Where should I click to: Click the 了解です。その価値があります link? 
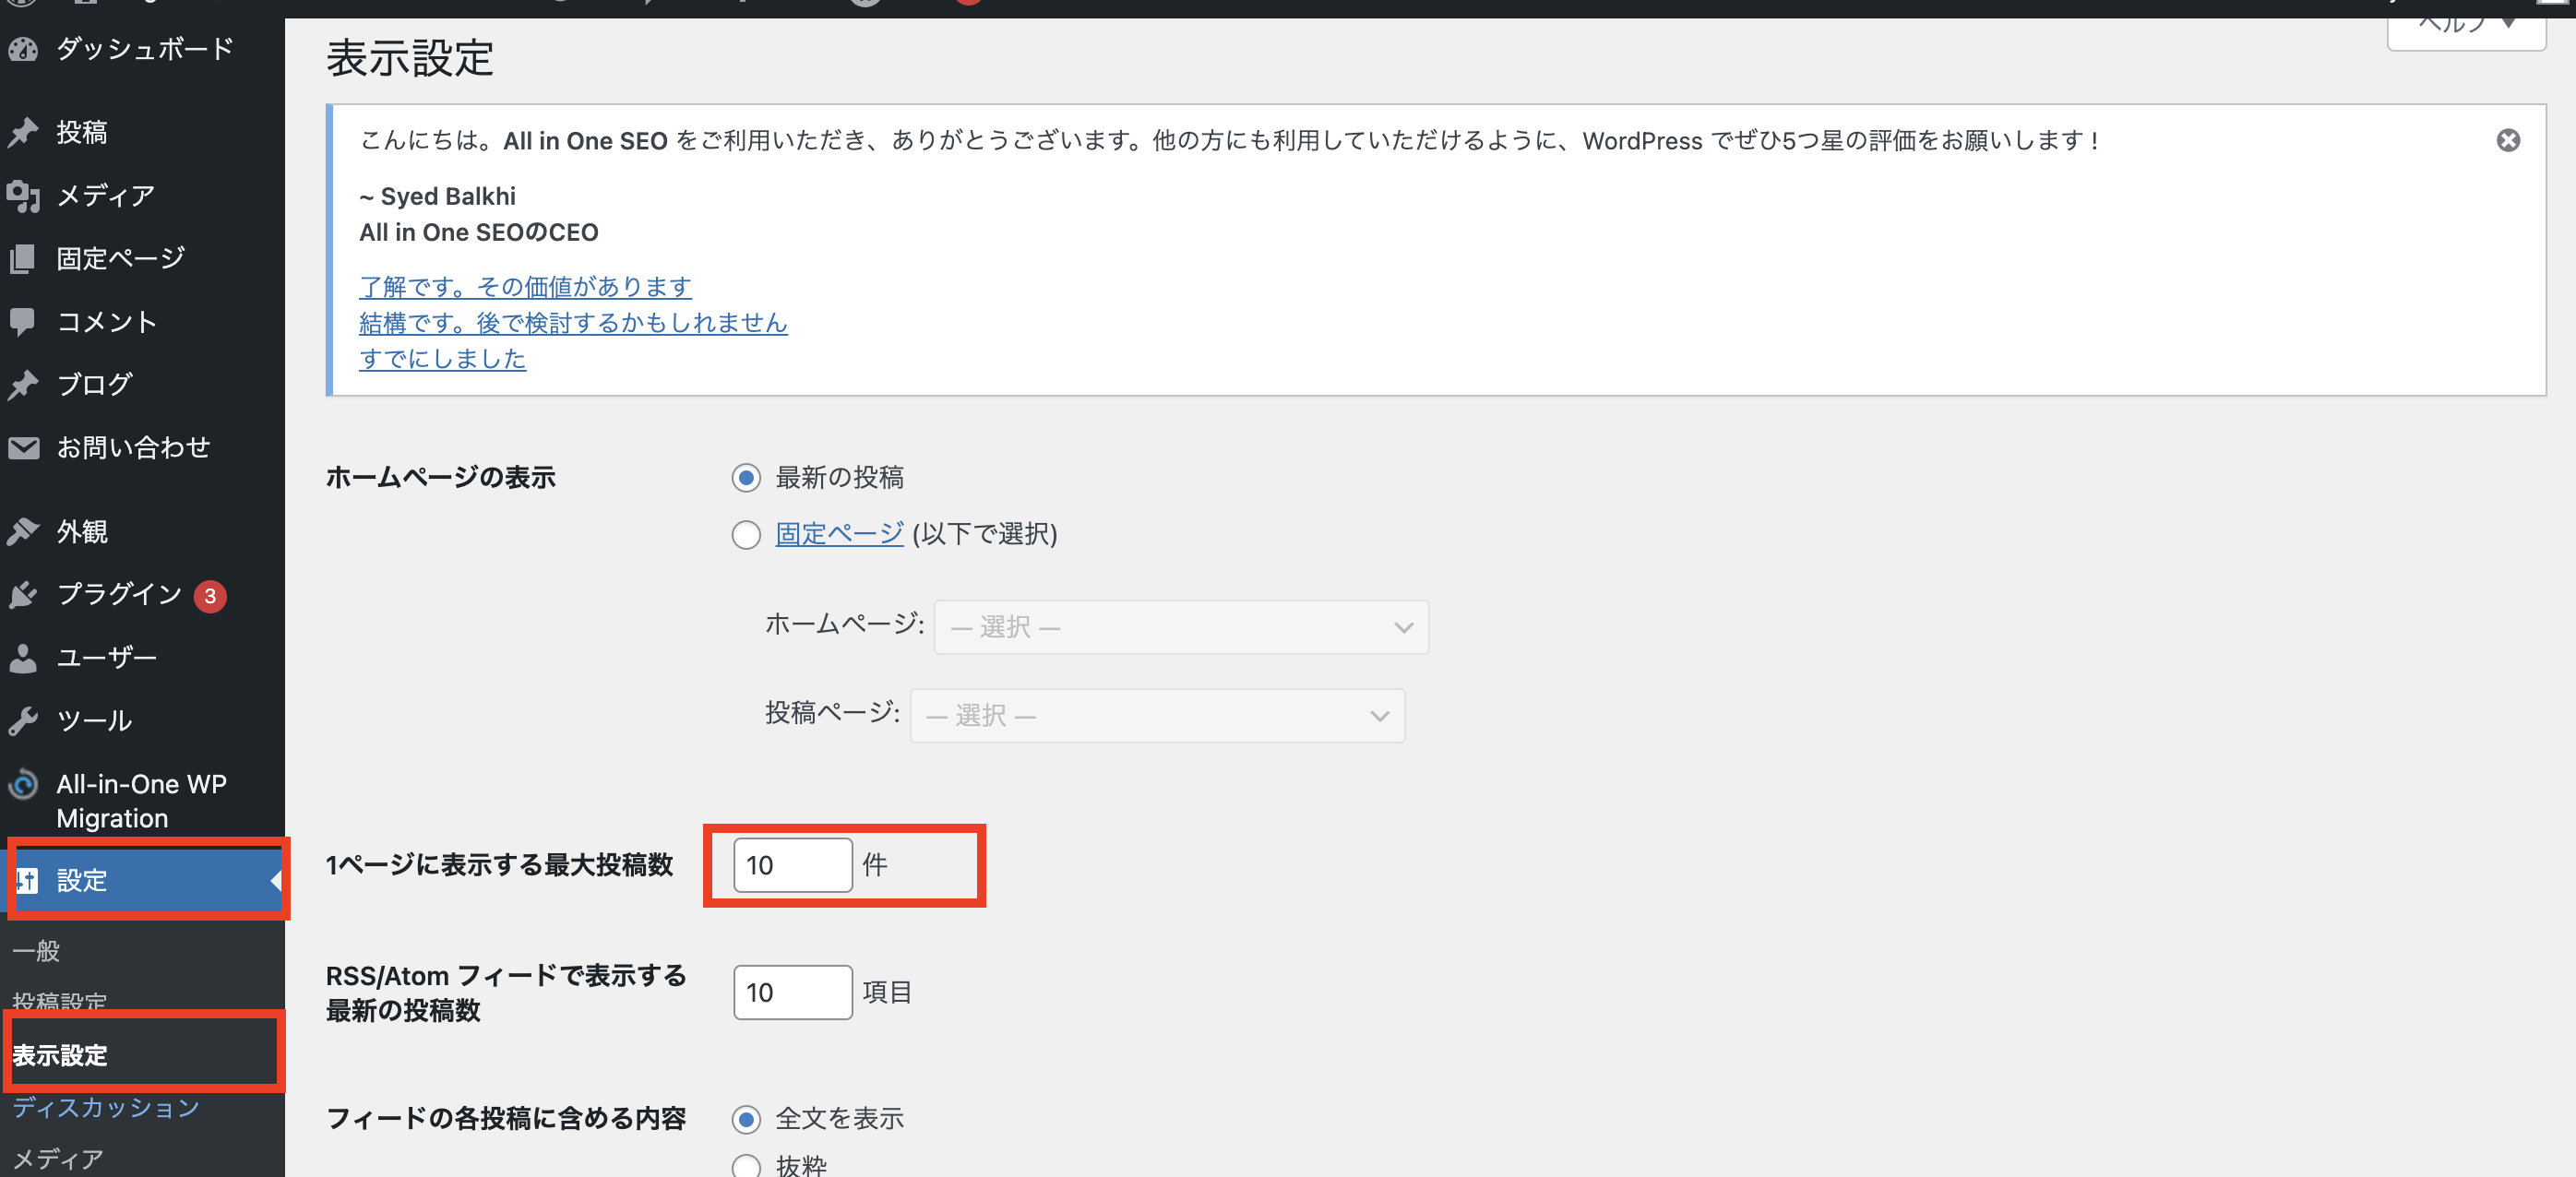point(525,287)
